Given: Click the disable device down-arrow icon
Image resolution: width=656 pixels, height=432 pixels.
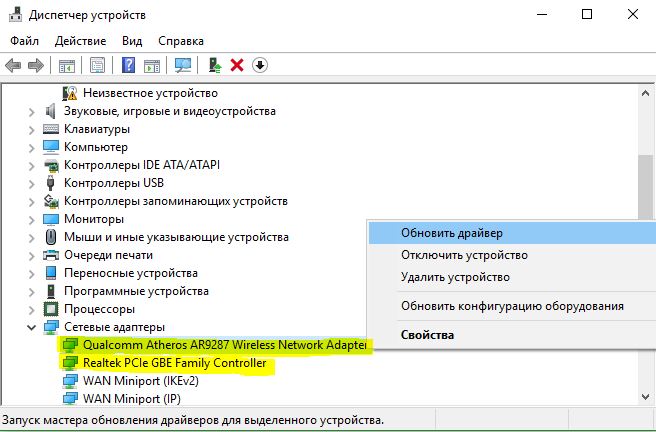Looking at the screenshot, I should (x=259, y=65).
